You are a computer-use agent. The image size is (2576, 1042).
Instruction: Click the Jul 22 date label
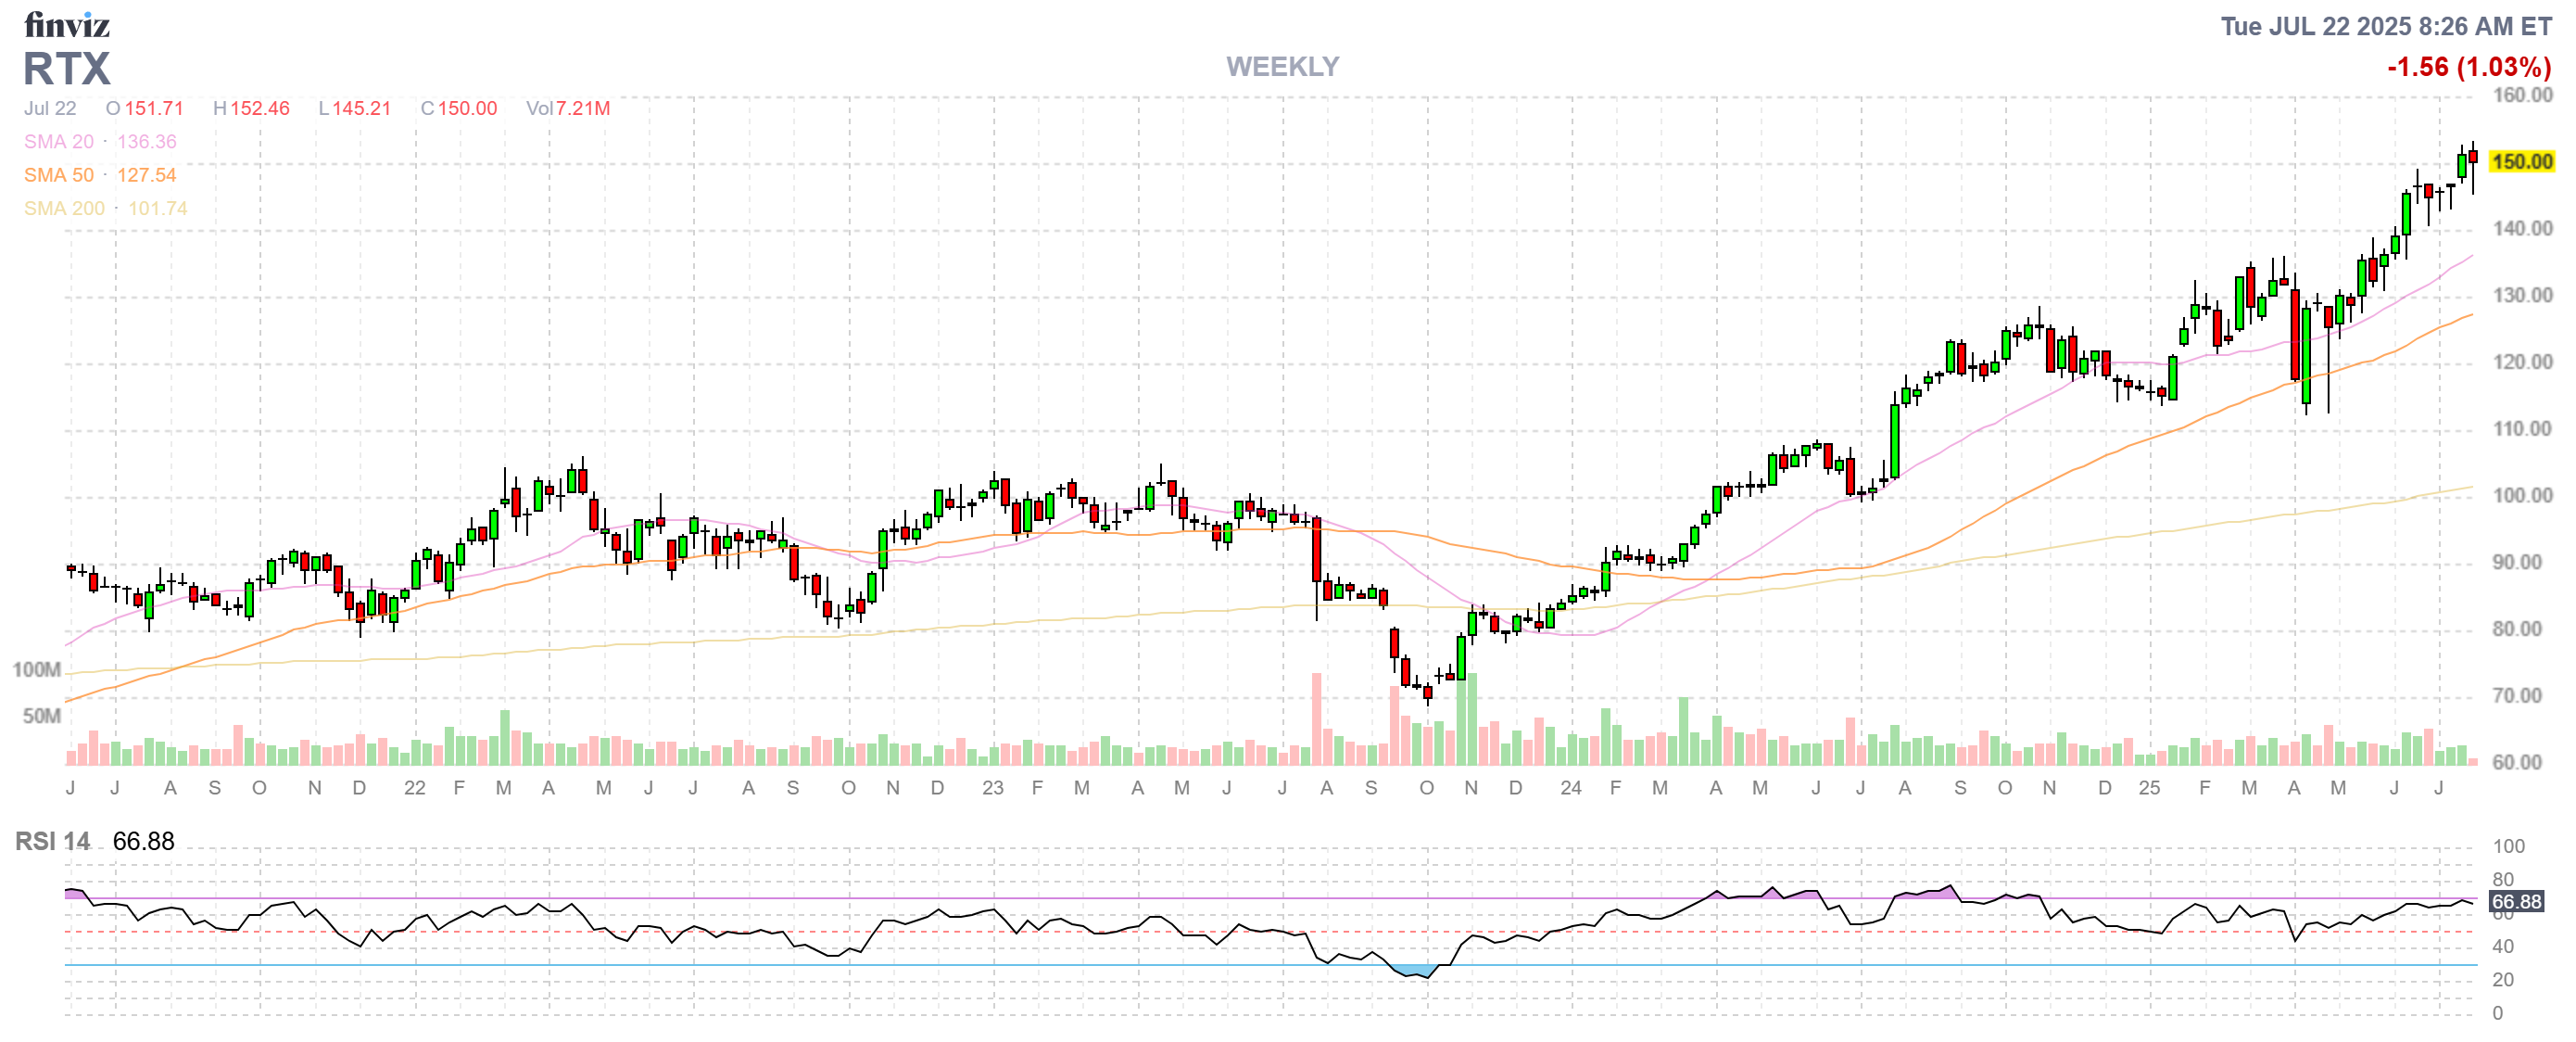click(x=49, y=109)
